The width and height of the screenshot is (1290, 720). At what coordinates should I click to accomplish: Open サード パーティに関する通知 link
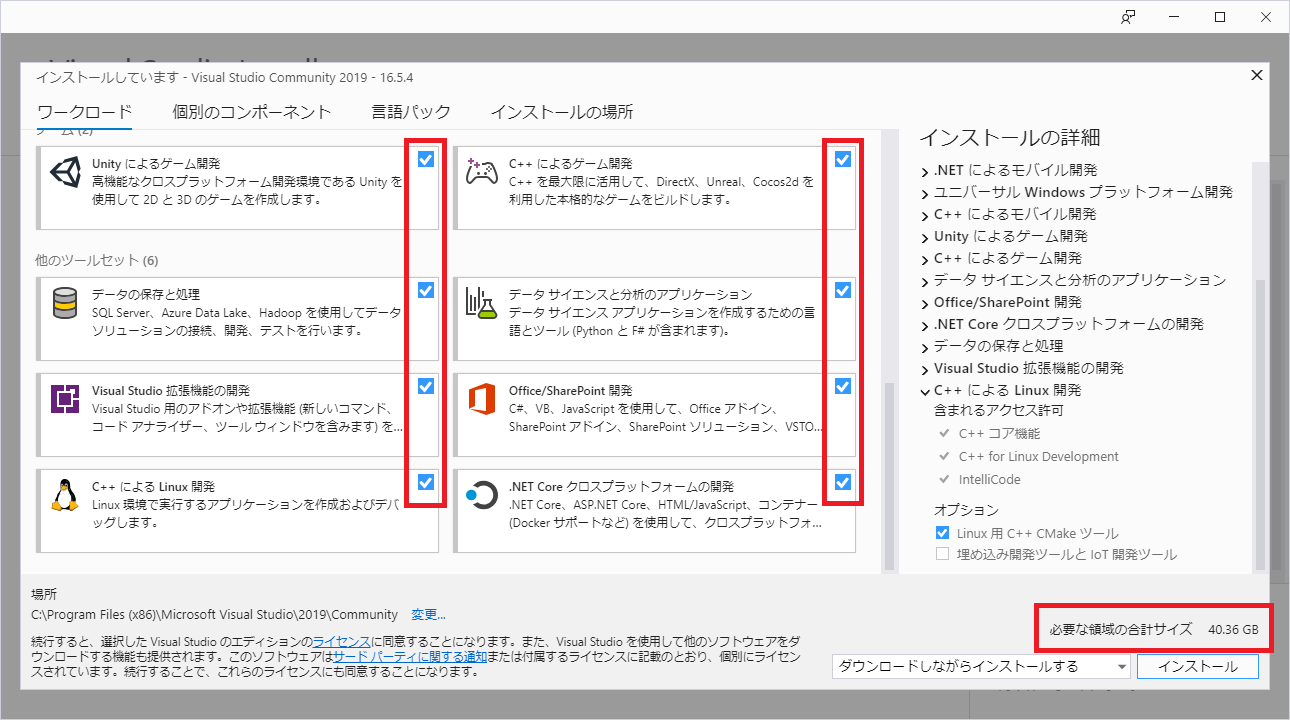tap(410, 656)
